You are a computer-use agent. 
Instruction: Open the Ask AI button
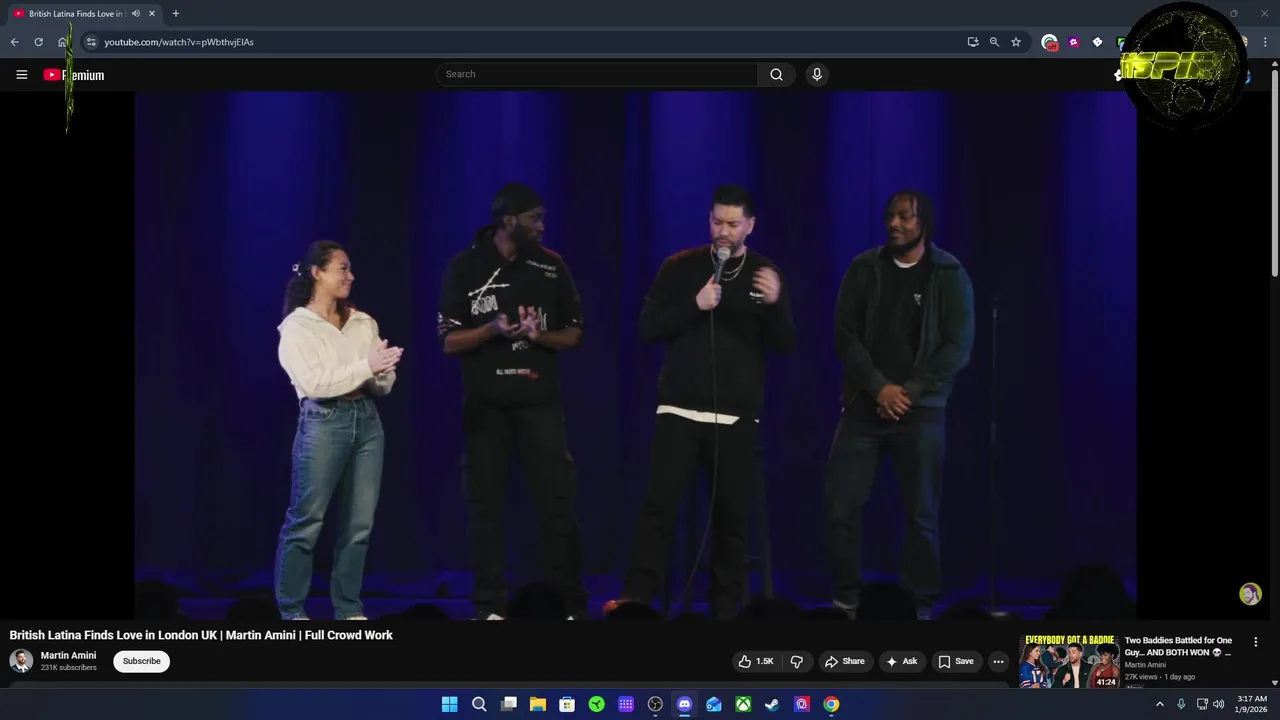pyautogui.click(x=901, y=661)
